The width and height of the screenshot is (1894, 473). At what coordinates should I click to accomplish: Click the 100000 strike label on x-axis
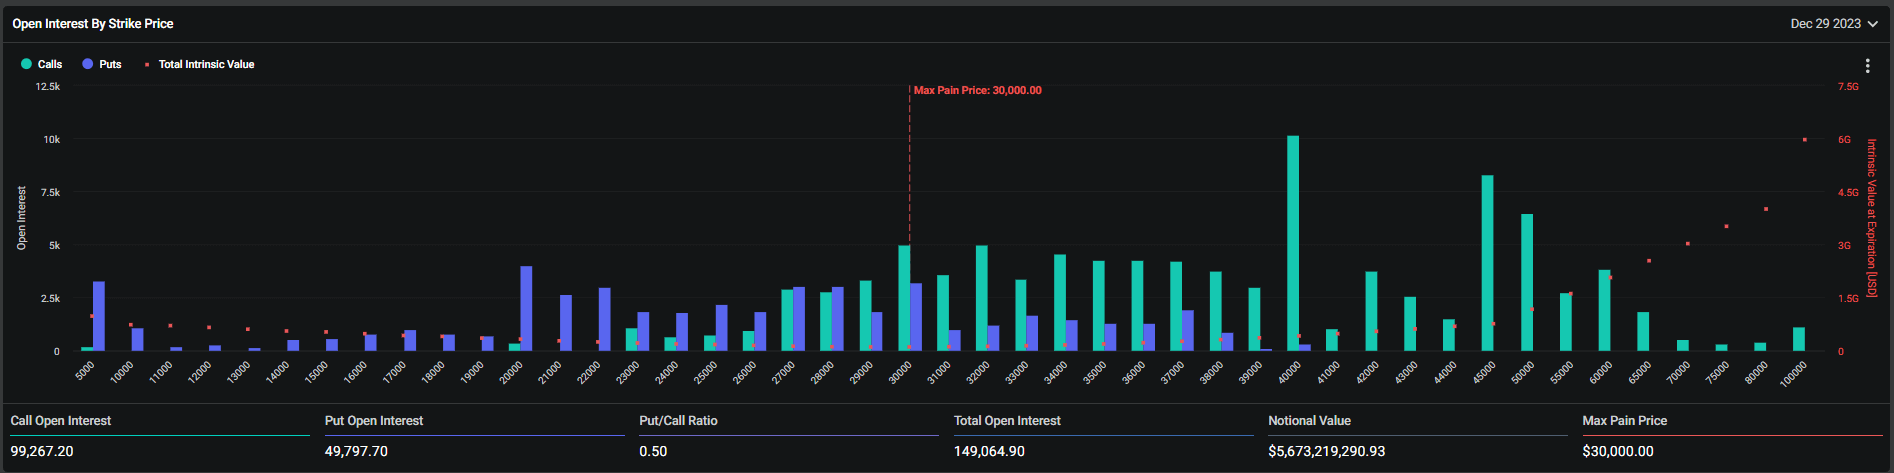point(1793,373)
